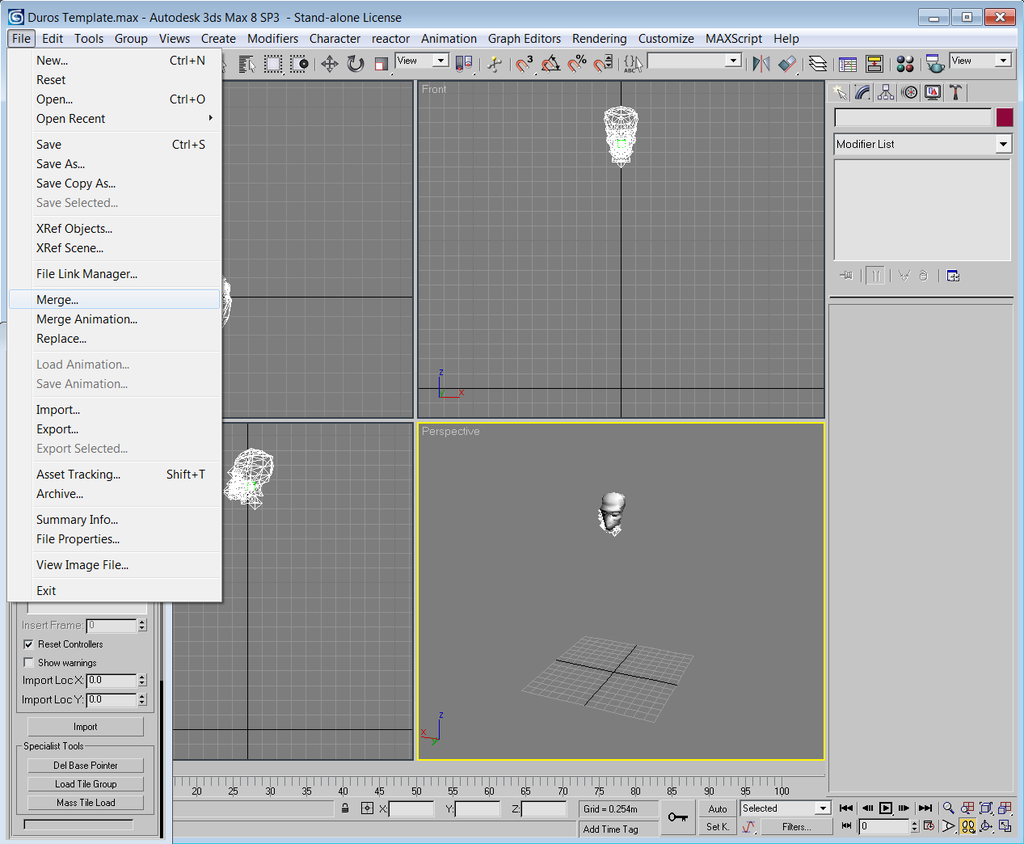Click Save As... in the File menu

[114, 164]
